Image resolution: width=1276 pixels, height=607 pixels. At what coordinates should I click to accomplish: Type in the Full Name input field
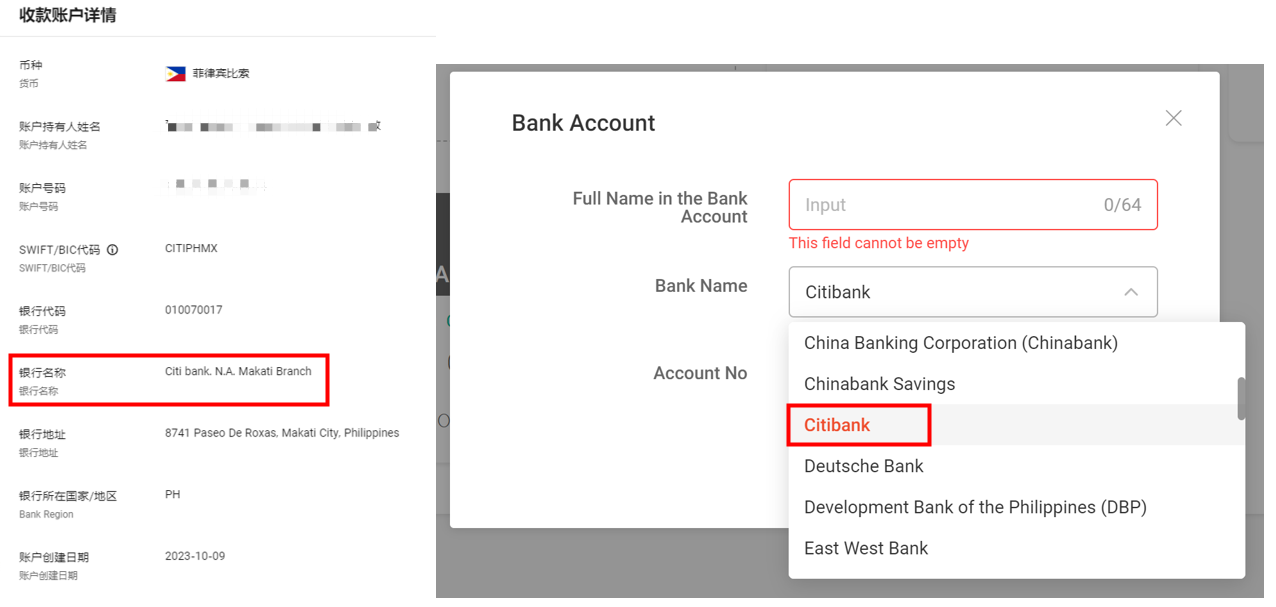[945, 205]
